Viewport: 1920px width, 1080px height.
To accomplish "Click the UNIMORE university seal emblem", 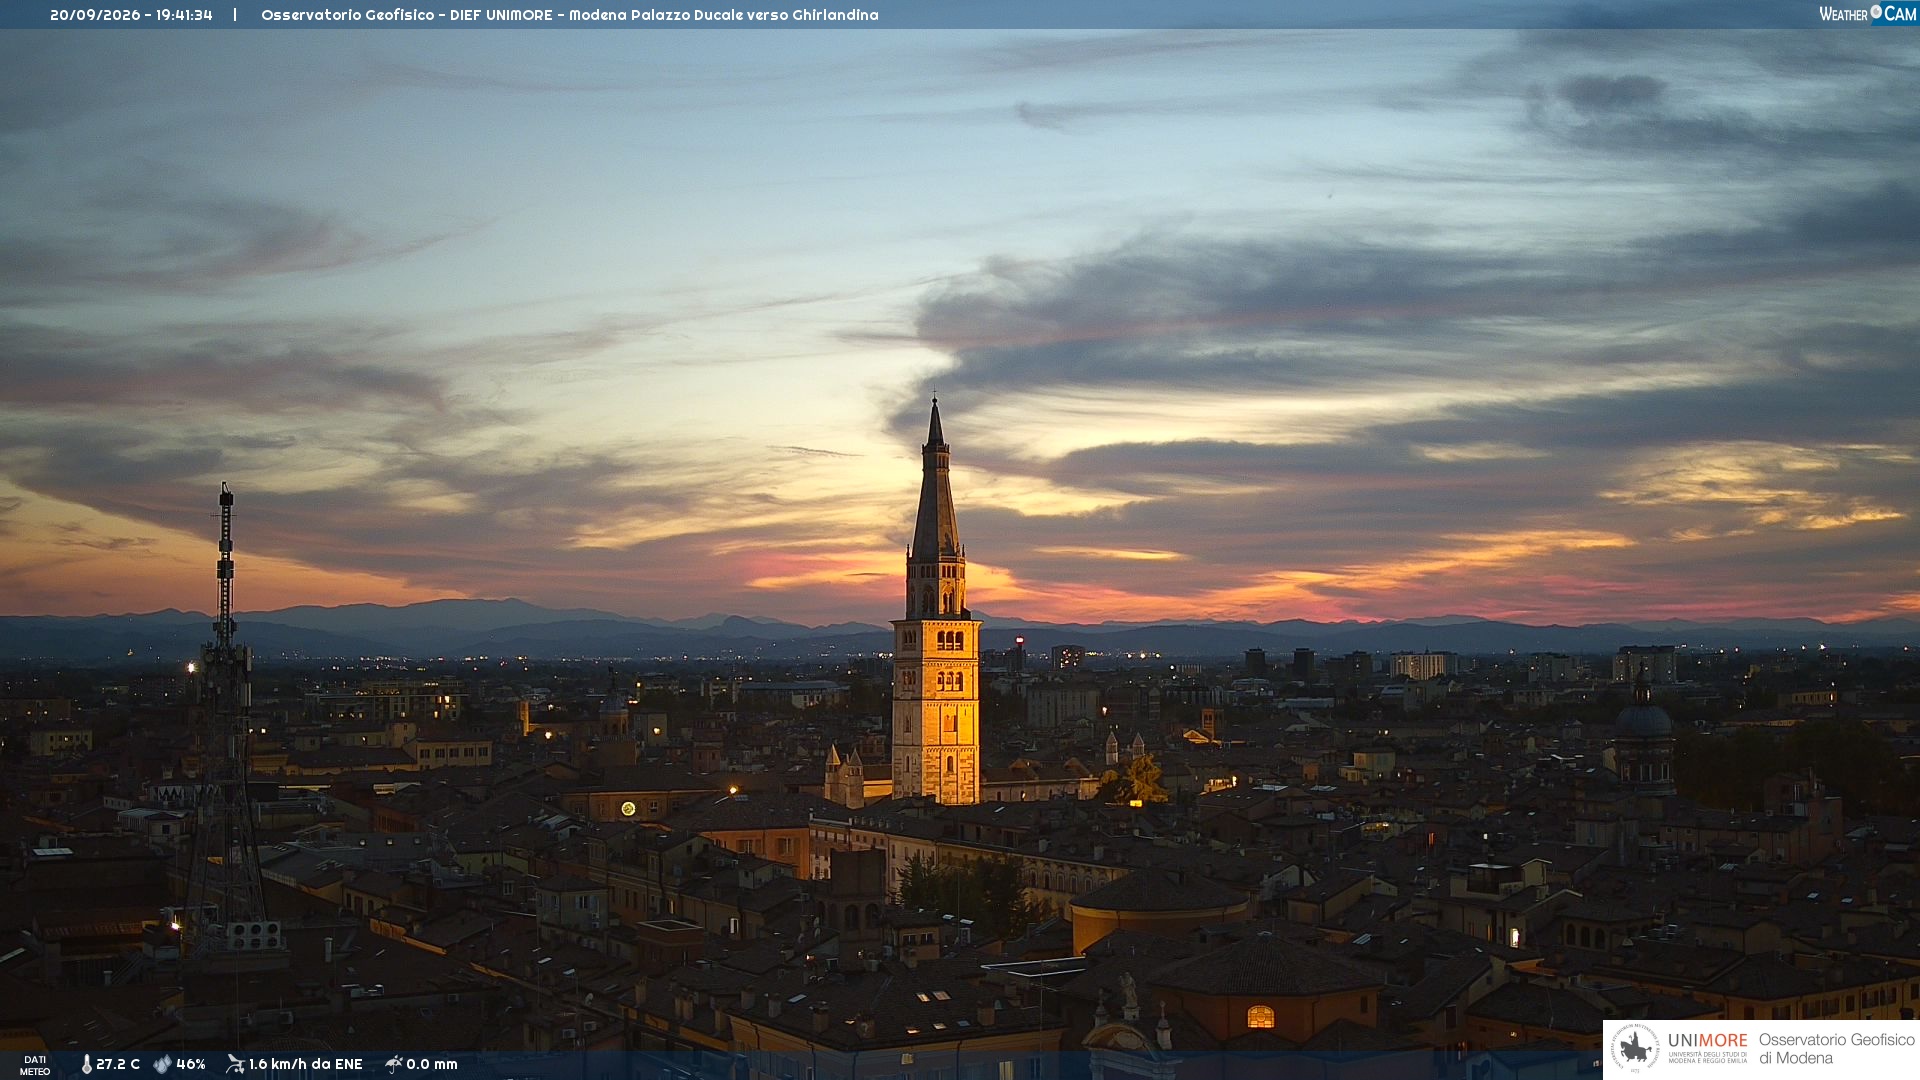I will 1635,1049.
